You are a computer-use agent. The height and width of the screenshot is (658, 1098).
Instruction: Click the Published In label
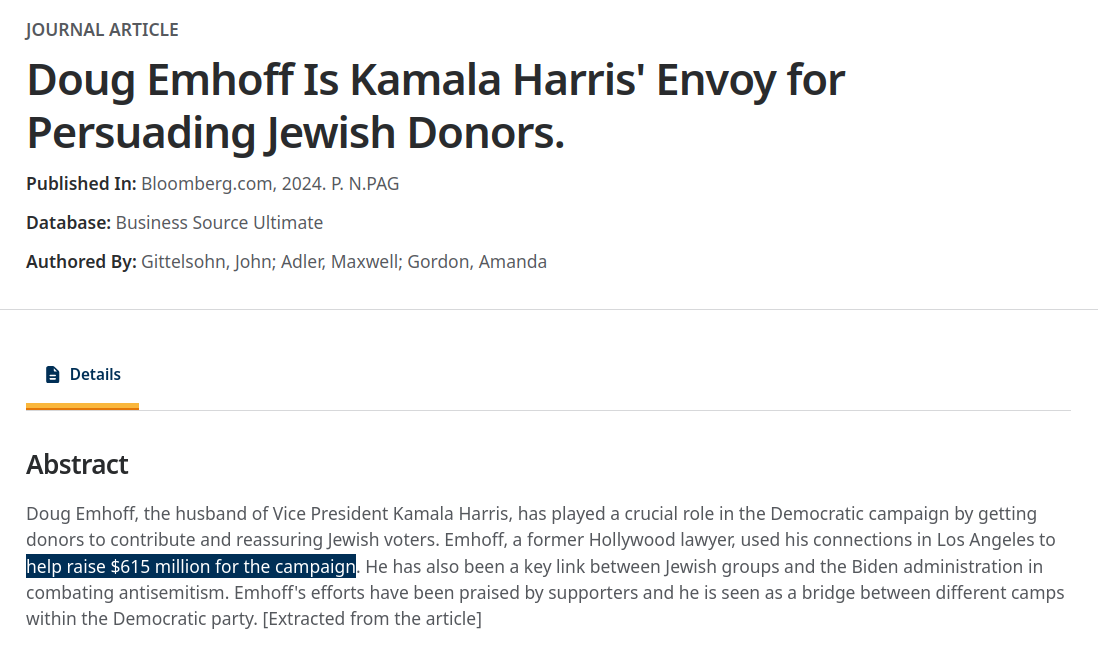point(81,184)
